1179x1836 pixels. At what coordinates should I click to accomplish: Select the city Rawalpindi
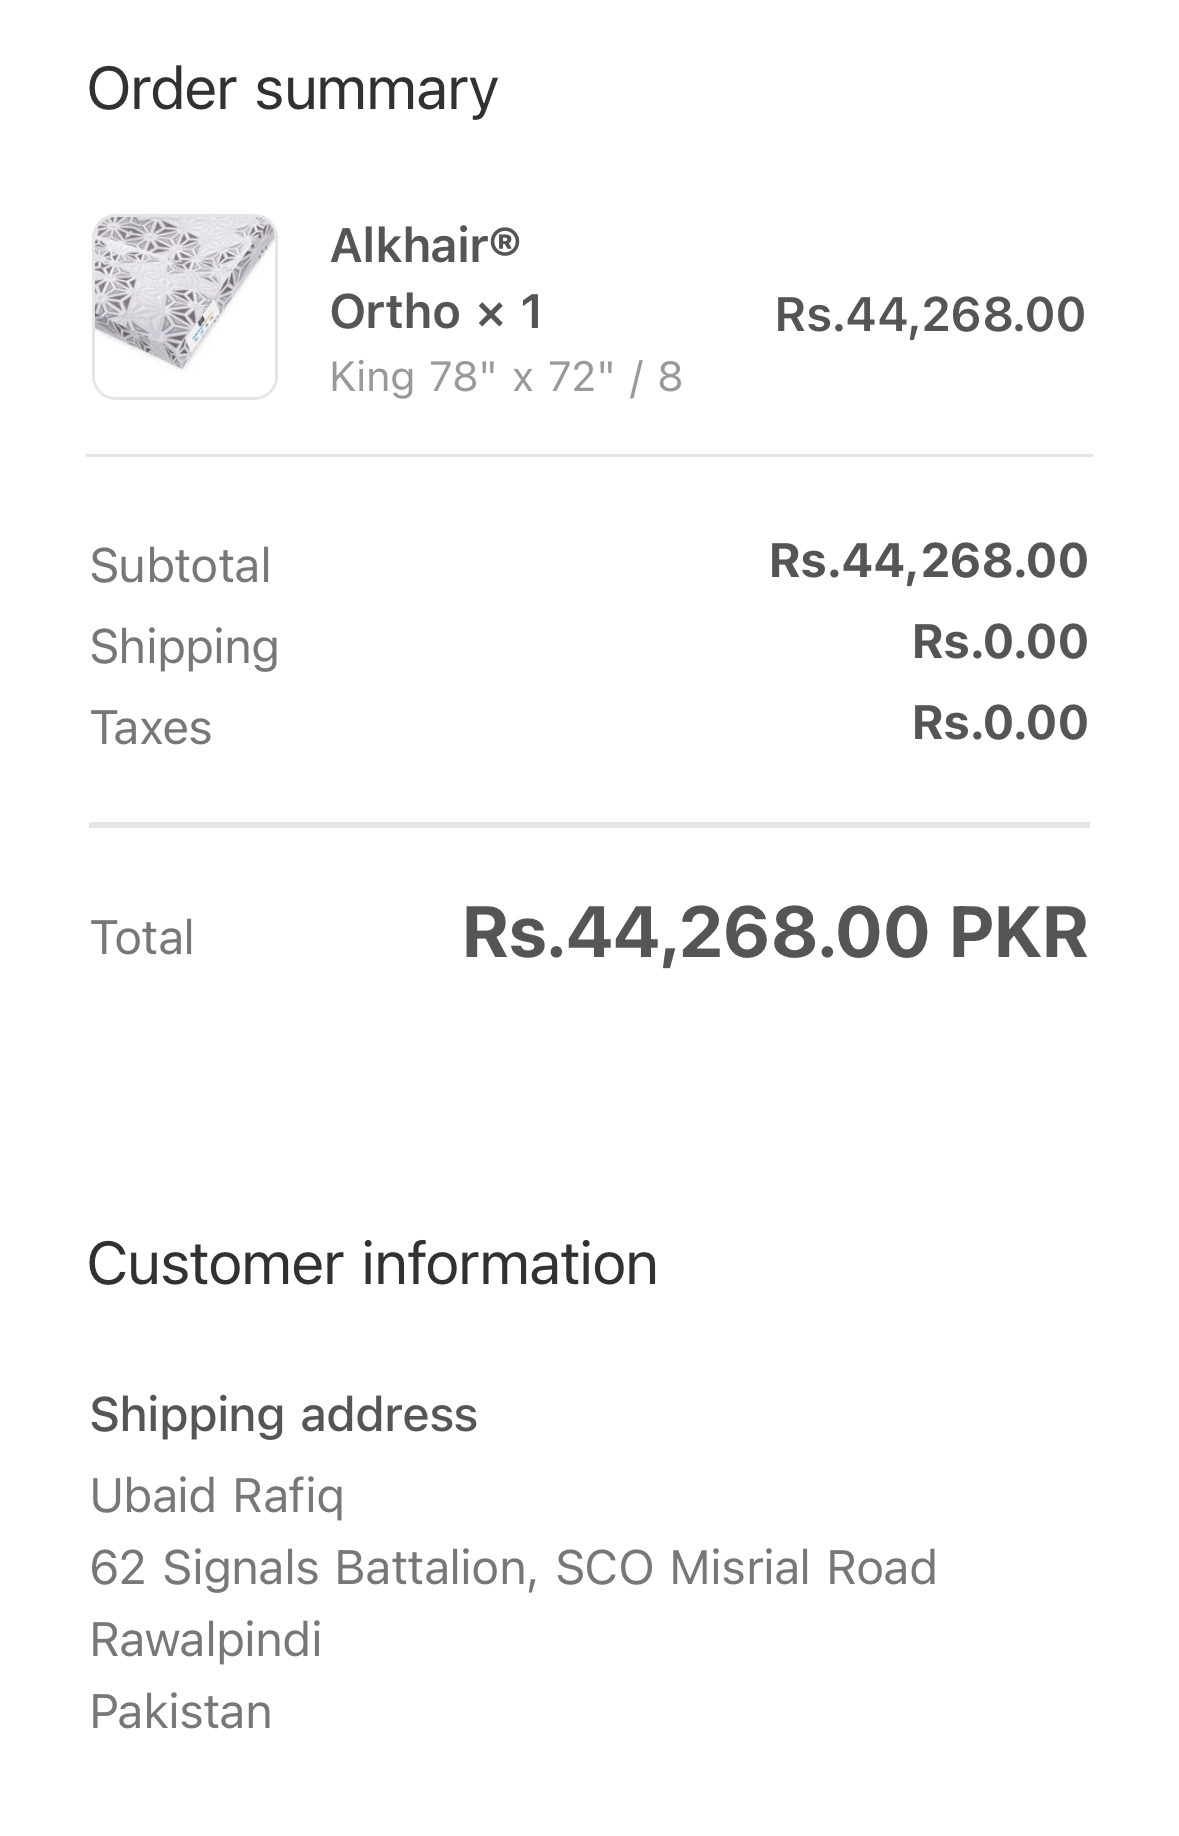tap(206, 1639)
